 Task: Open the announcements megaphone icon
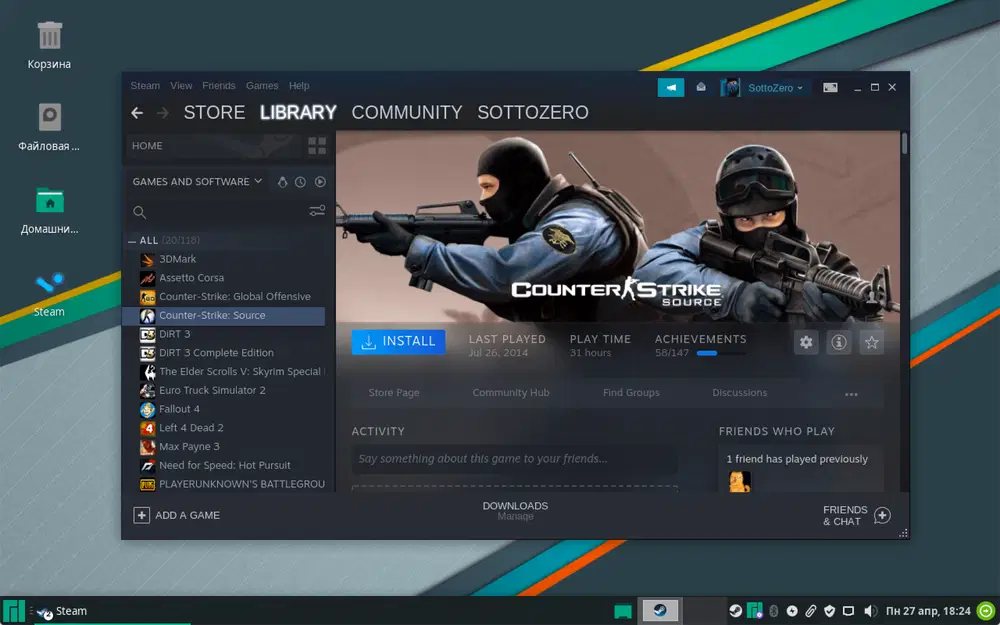pos(670,87)
